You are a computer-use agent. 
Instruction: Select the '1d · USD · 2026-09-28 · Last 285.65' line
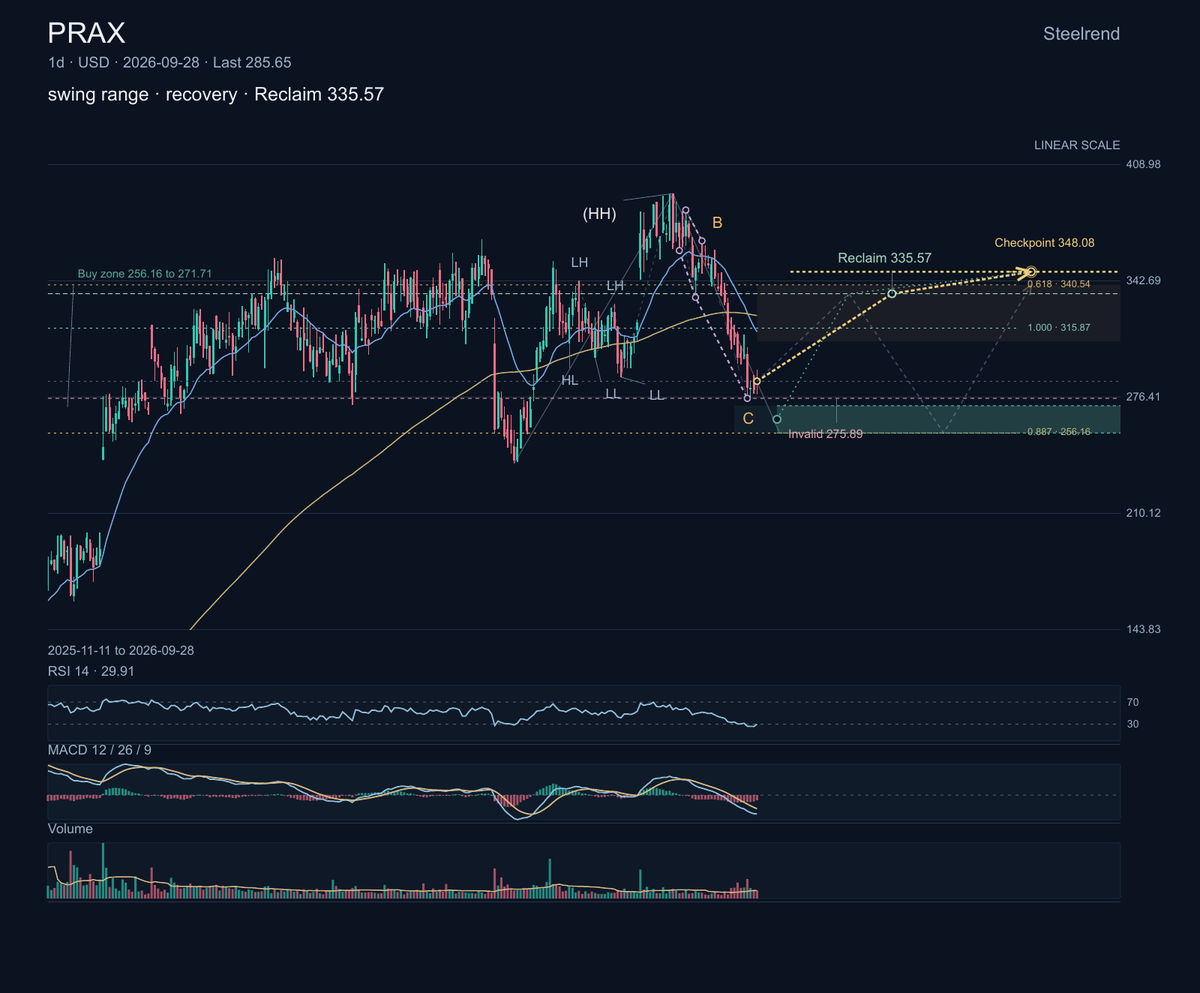(170, 62)
